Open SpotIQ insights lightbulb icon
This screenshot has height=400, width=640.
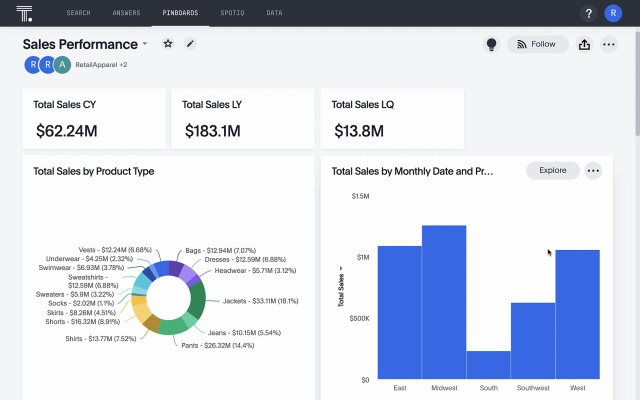tap(491, 44)
